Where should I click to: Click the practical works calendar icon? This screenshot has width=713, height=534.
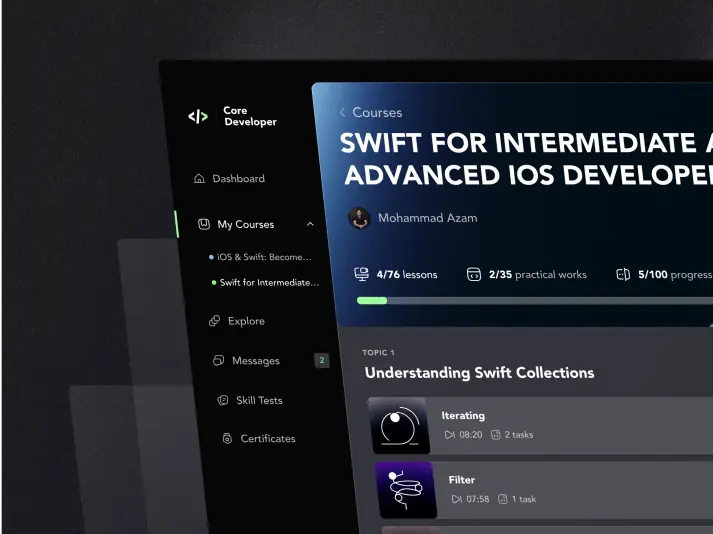pyautogui.click(x=474, y=274)
